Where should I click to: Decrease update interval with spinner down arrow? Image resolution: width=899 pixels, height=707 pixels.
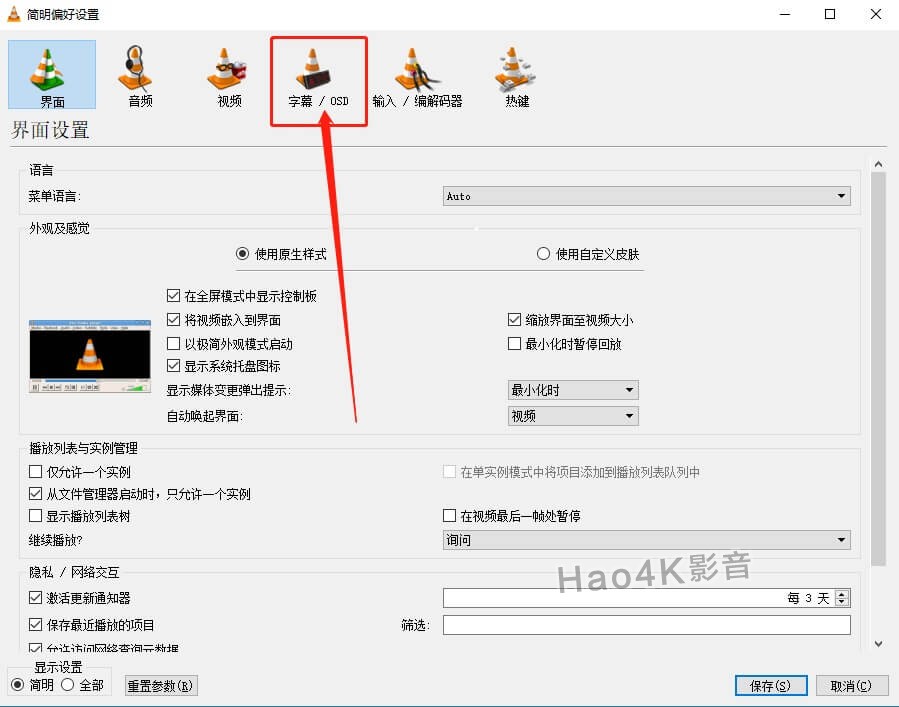(842, 602)
